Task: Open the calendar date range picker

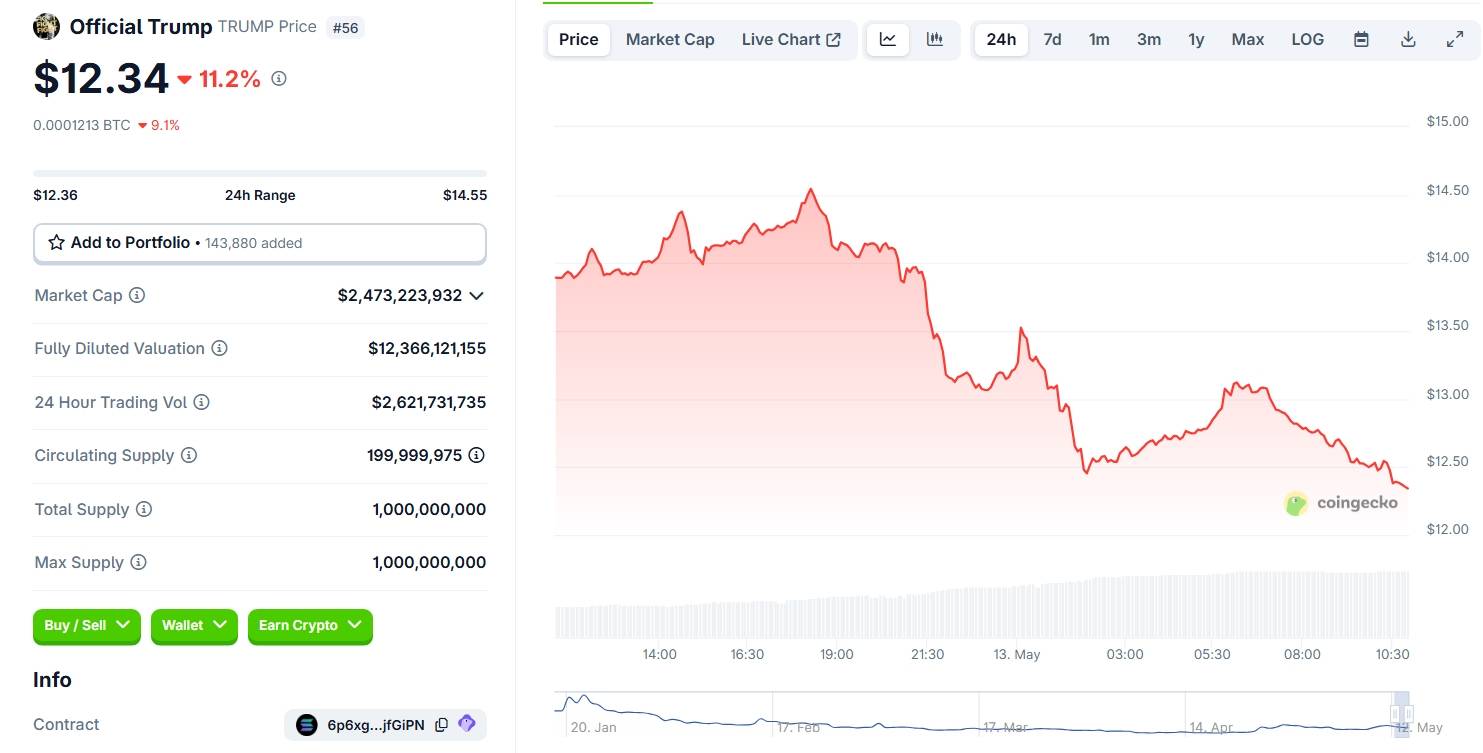Action: tap(1361, 40)
